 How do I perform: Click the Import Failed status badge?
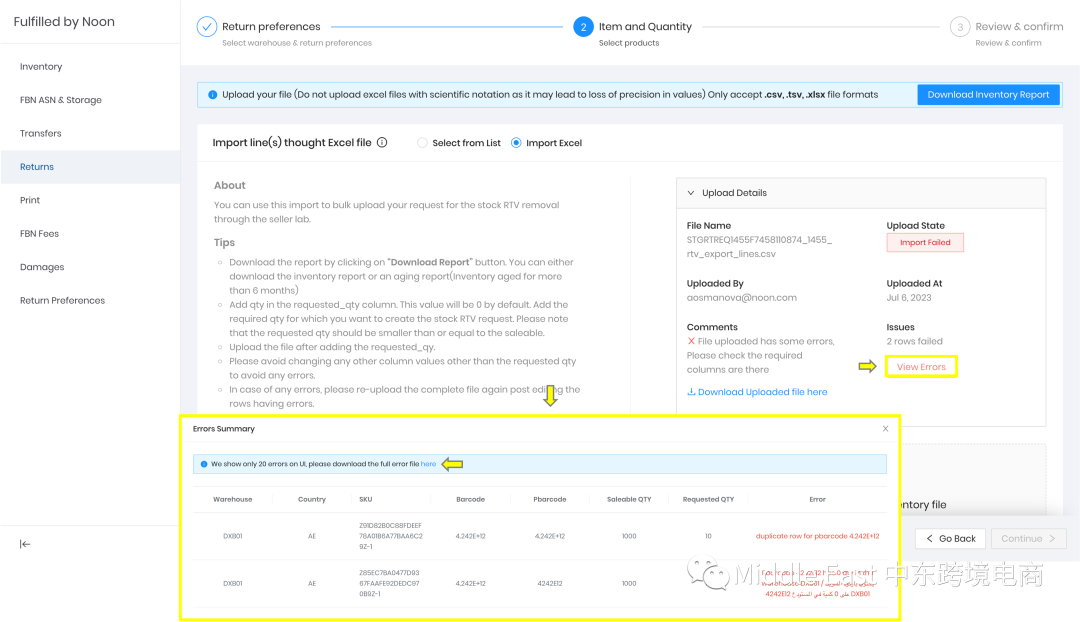pos(925,242)
